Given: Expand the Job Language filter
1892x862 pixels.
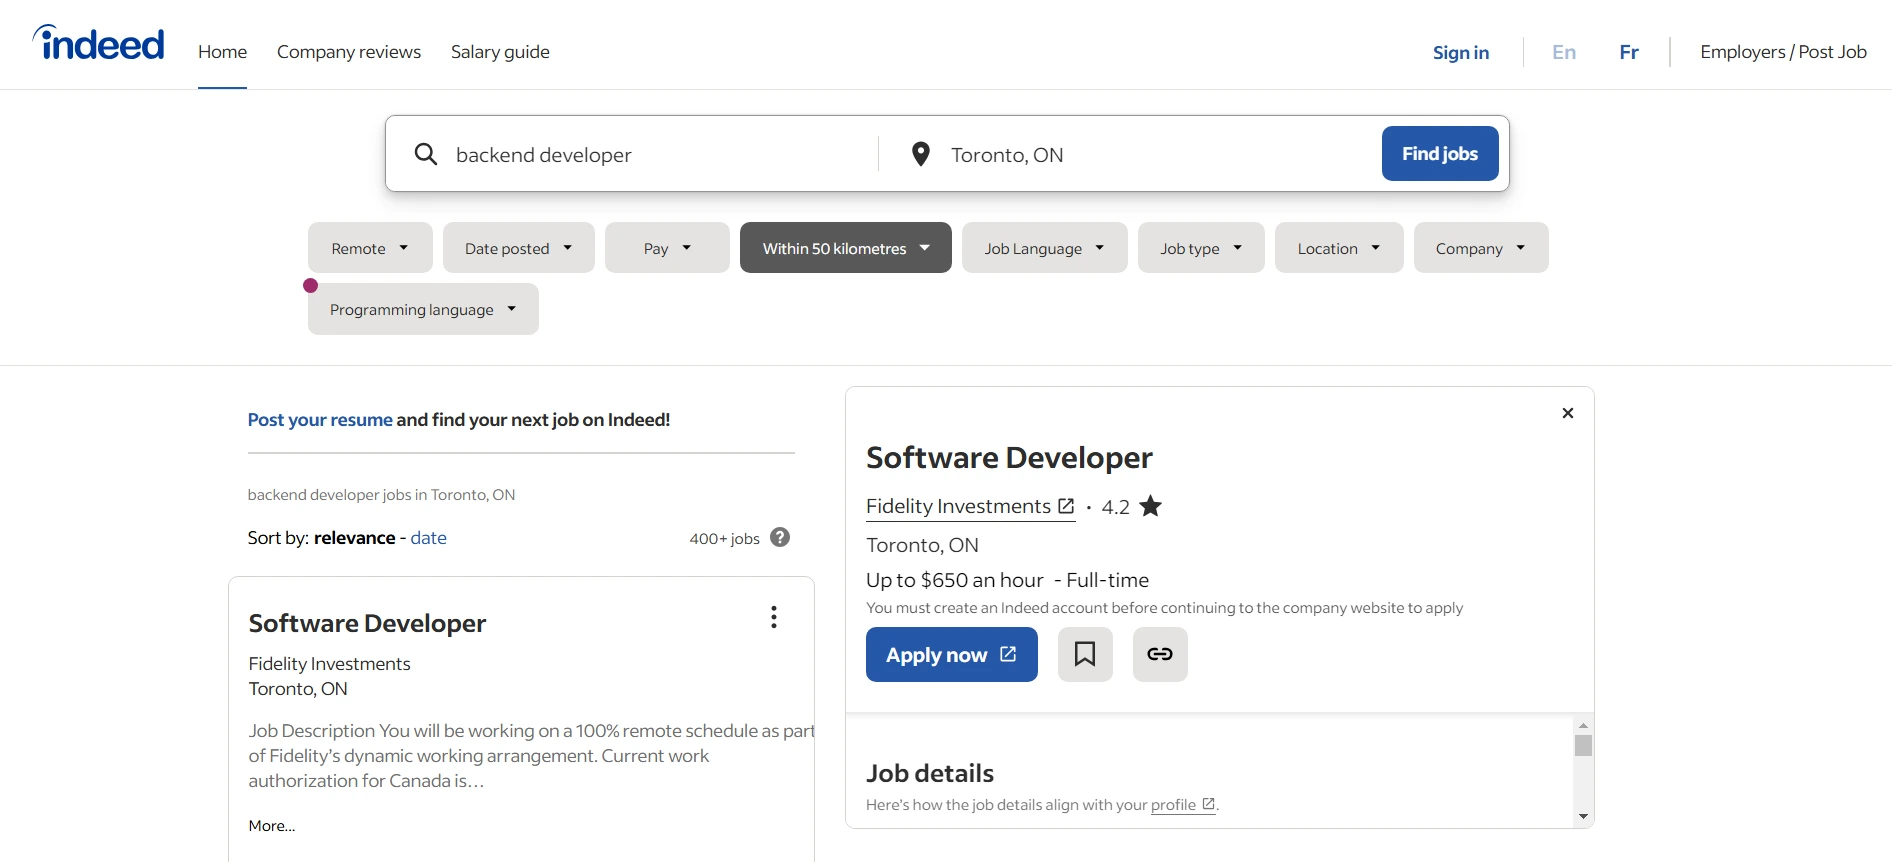Looking at the screenshot, I should click(1045, 248).
